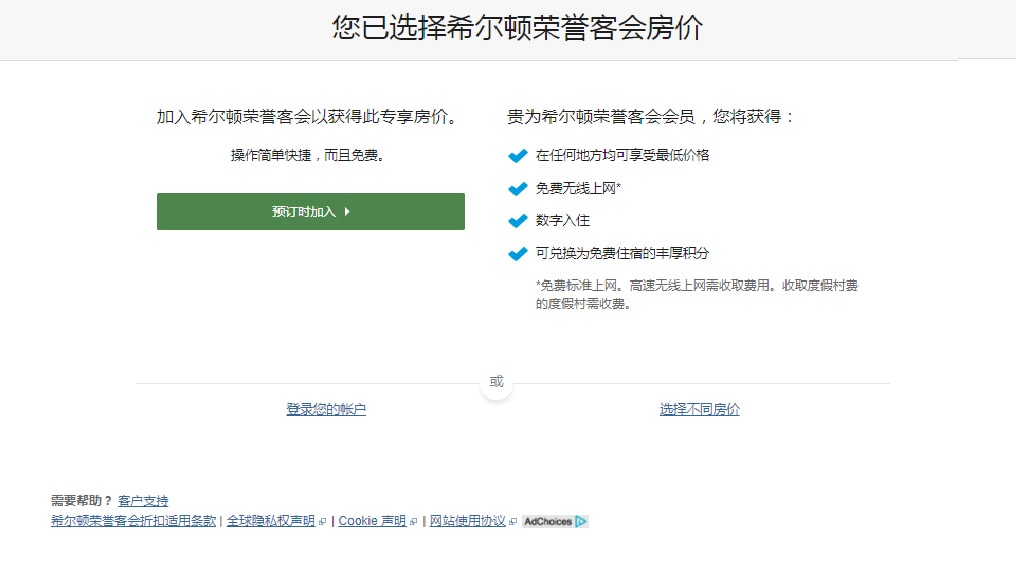The width and height of the screenshot is (1016, 566).
Task: Click the heading 您已选择希尔顿荣誉客会房价
Action: 518,28
